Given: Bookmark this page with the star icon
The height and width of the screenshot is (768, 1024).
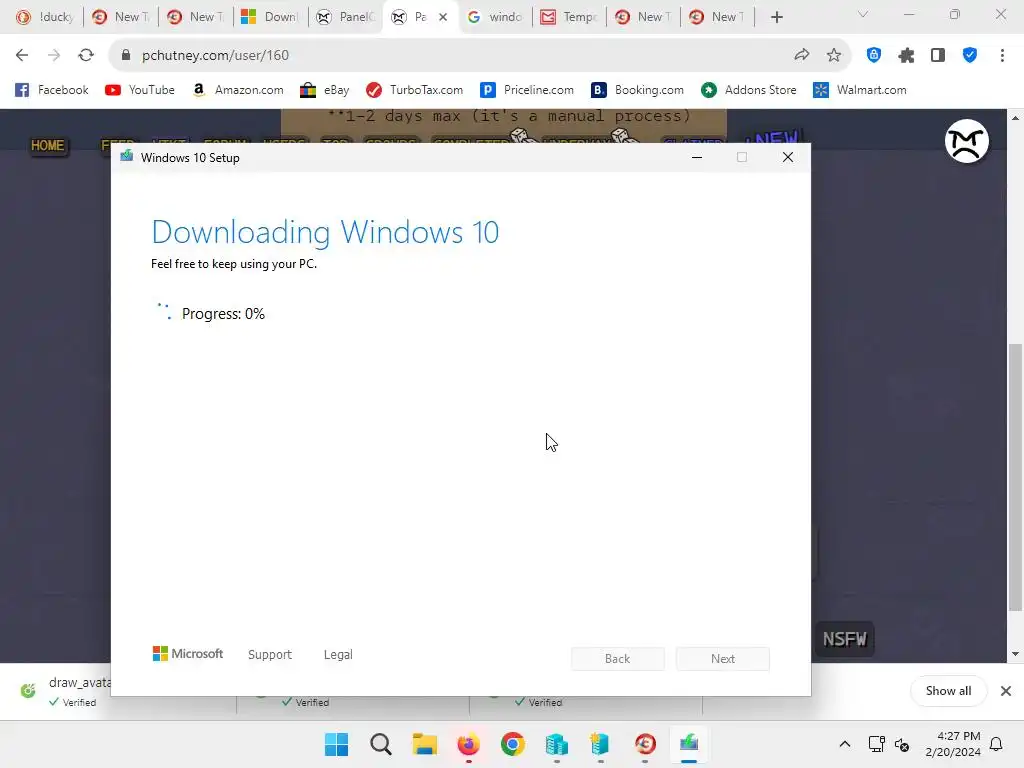Looking at the screenshot, I should [833, 56].
